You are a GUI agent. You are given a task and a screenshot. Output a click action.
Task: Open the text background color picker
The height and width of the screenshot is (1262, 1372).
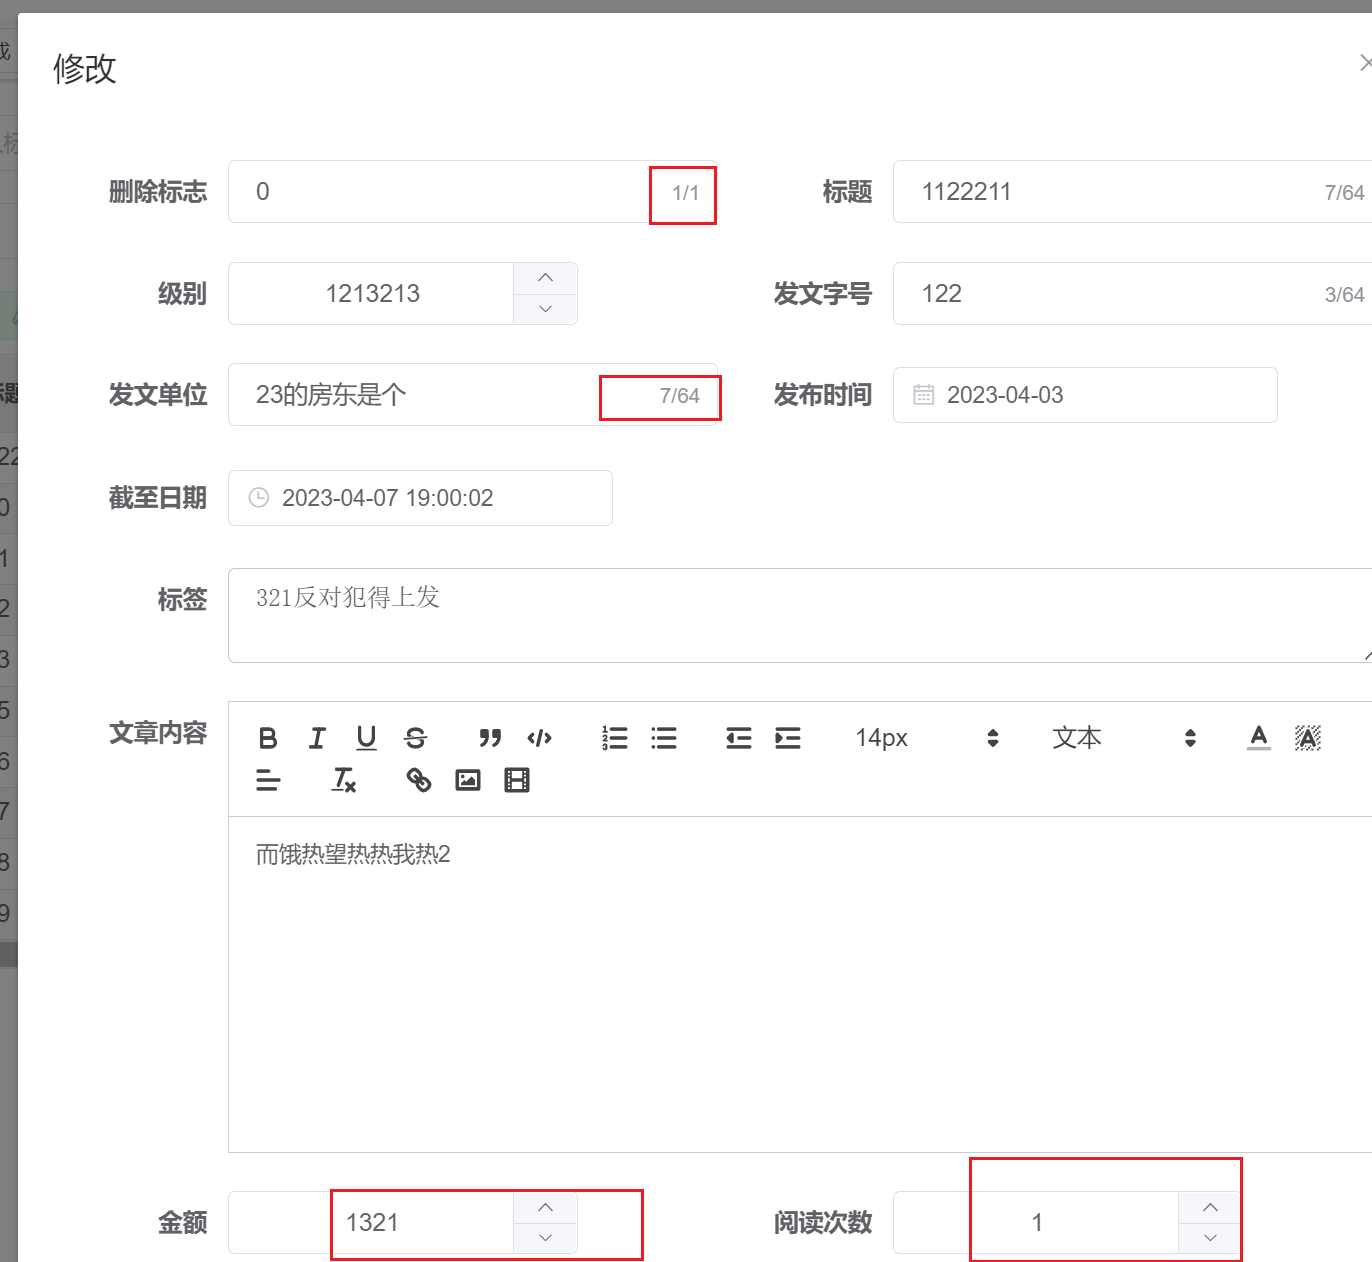pos(1308,738)
